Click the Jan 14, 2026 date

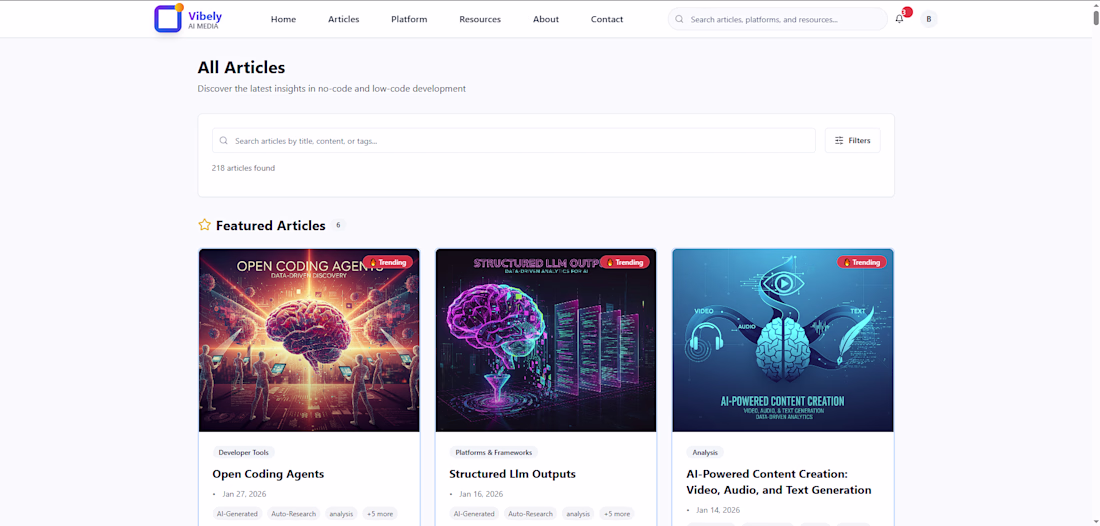pos(716,510)
